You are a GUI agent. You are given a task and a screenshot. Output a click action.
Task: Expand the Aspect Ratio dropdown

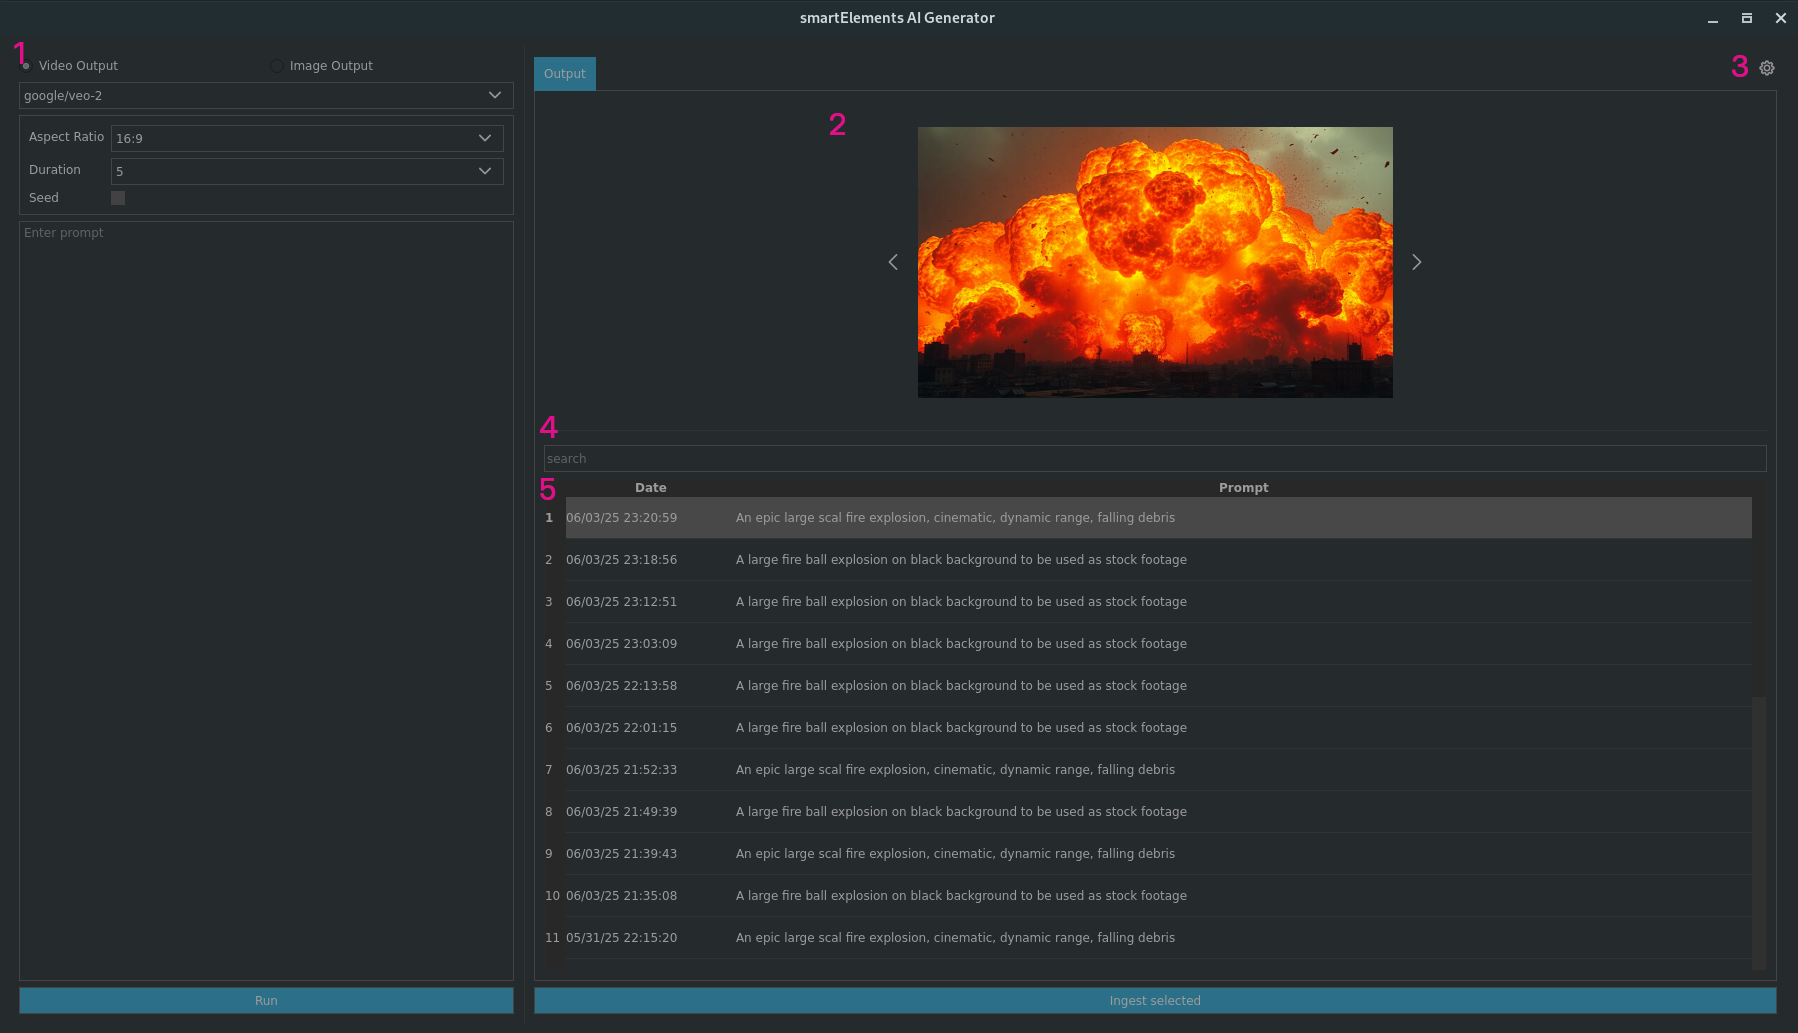pos(306,138)
